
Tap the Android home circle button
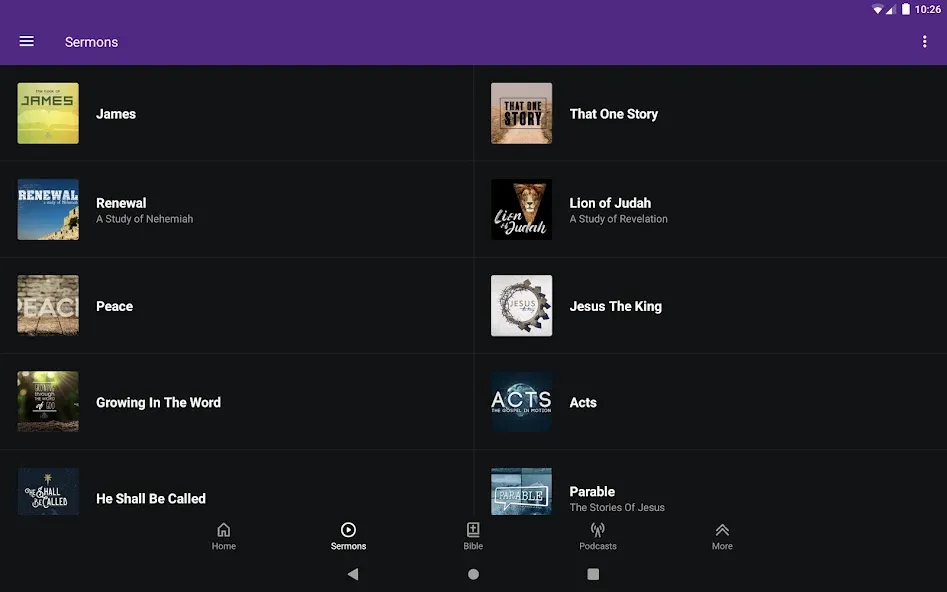coord(474,574)
